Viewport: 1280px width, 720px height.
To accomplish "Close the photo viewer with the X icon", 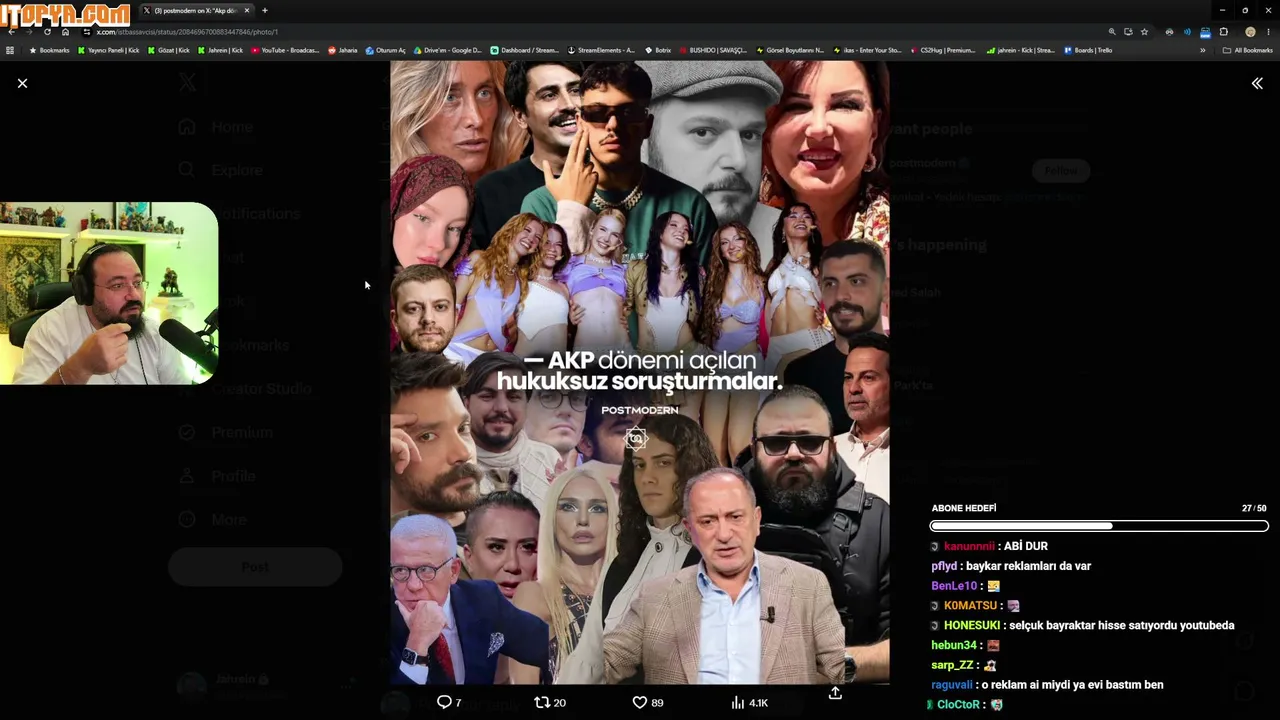I will (22, 83).
